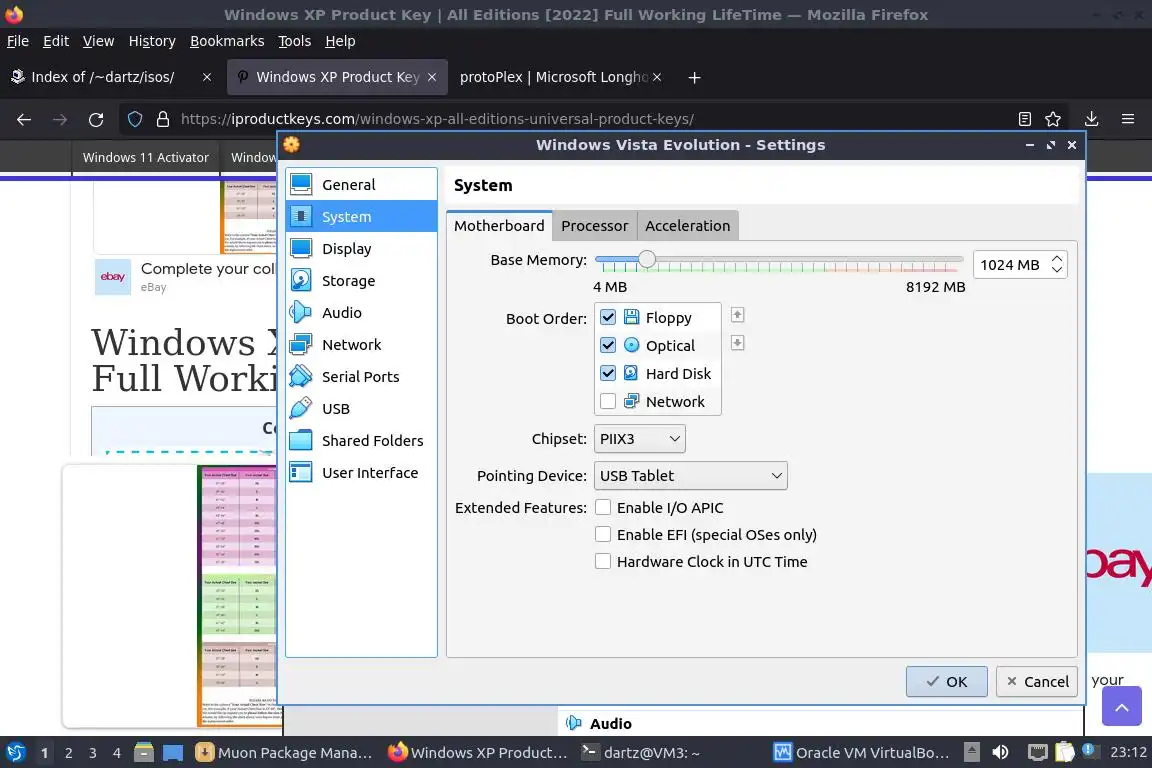
Task: Open USB settings category
Action: (361, 409)
